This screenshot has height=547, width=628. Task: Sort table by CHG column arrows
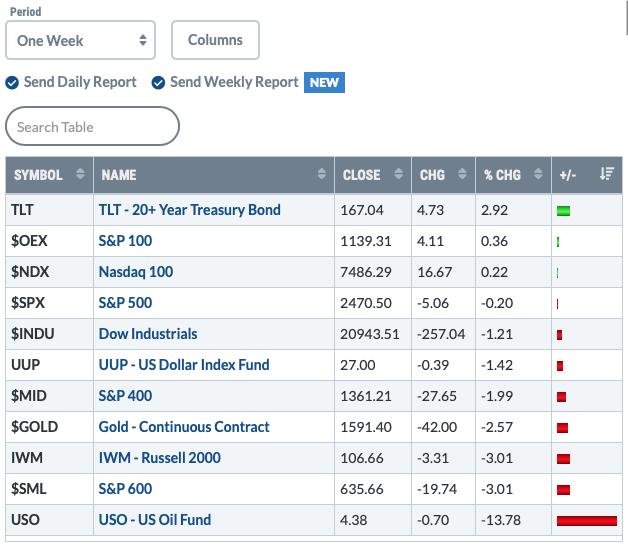[x=462, y=174]
